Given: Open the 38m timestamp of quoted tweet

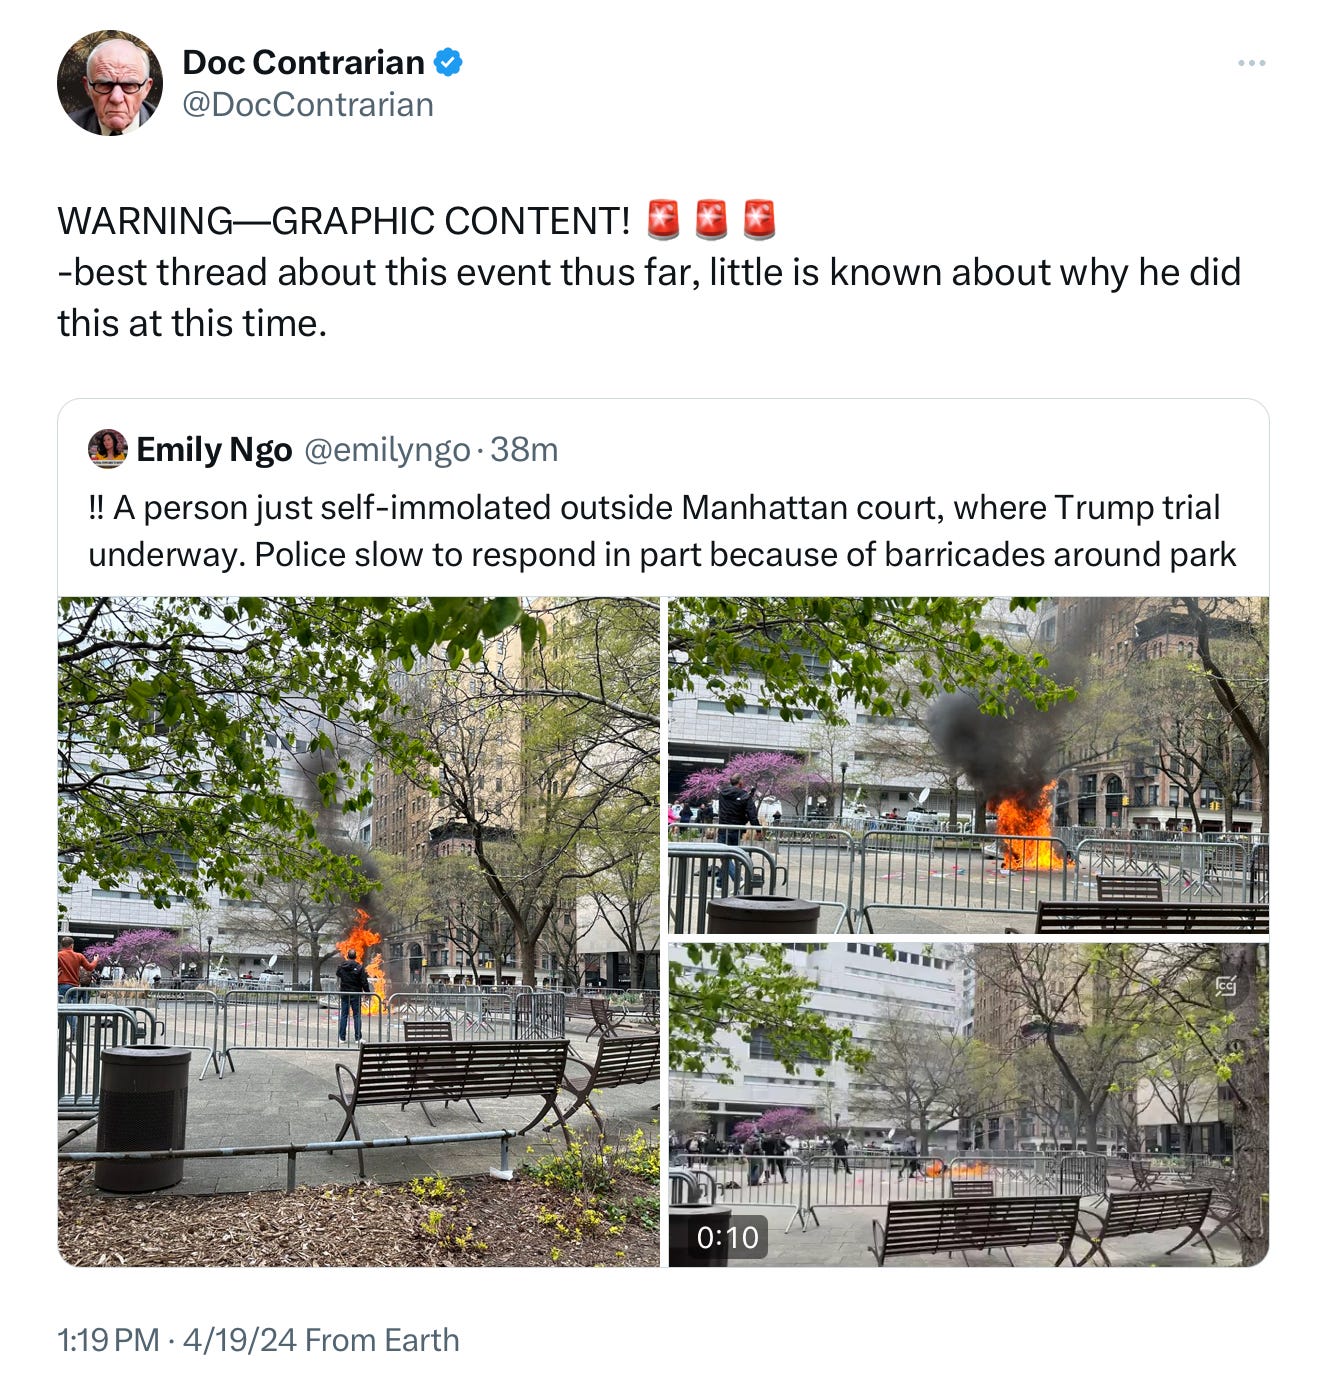Looking at the screenshot, I should pyautogui.click(x=524, y=450).
